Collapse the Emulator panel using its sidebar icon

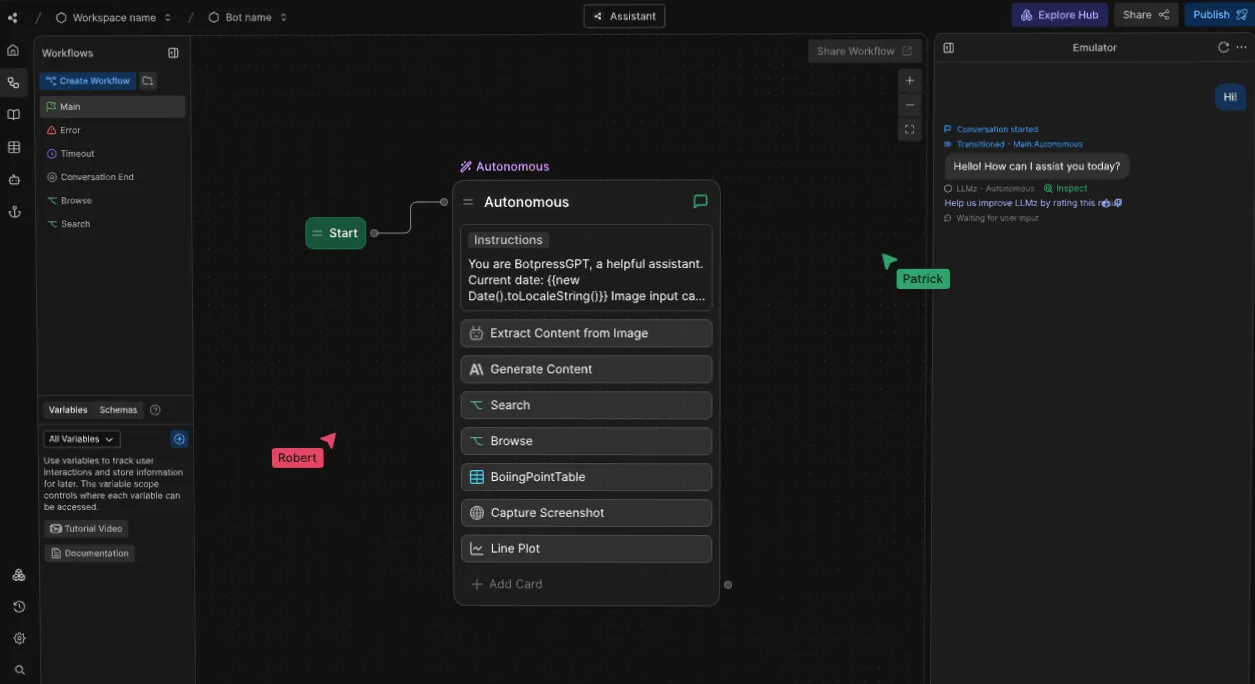[948, 47]
